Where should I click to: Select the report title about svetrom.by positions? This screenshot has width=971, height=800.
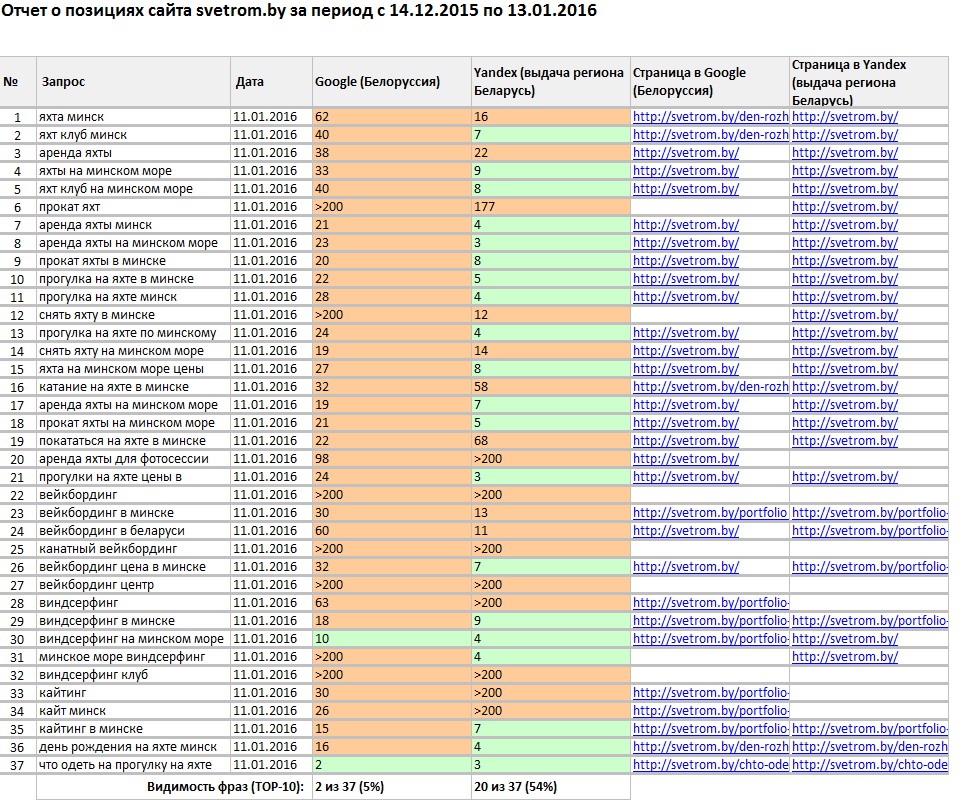pyautogui.click(x=299, y=11)
